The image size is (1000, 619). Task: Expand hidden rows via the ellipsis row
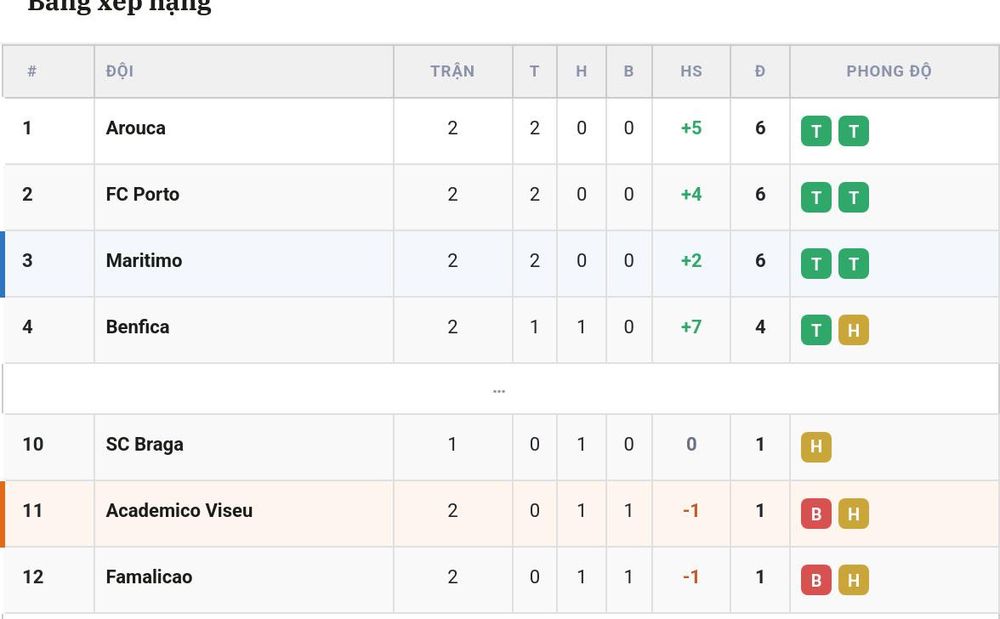(499, 390)
